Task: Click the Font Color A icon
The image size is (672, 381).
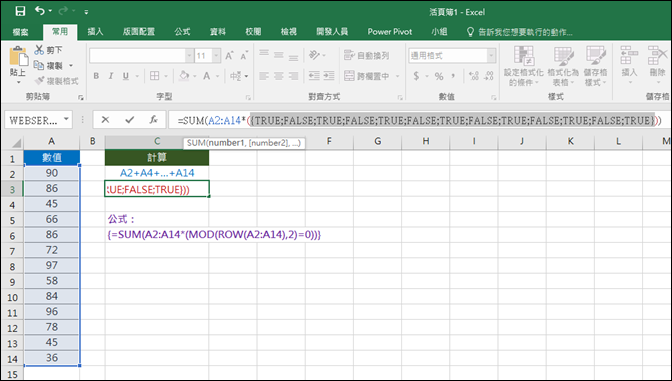Action: pos(207,76)
